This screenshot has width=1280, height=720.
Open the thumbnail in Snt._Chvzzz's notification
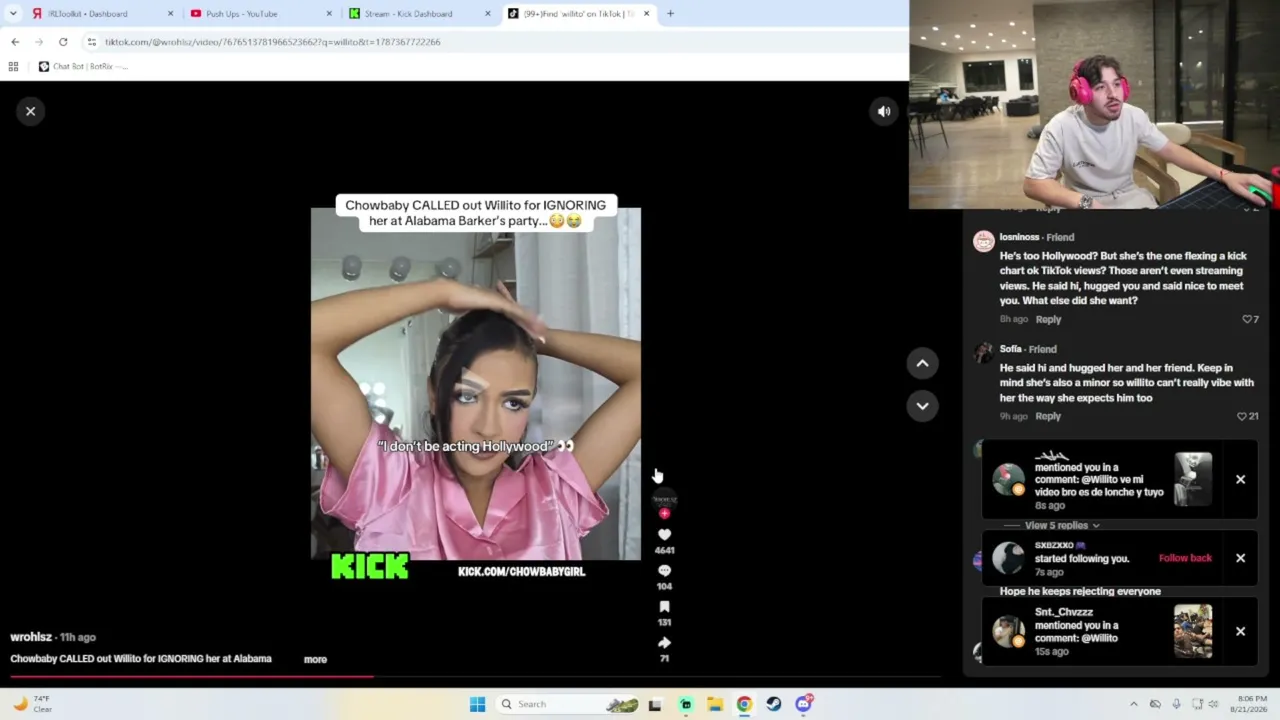point(1193,631)
